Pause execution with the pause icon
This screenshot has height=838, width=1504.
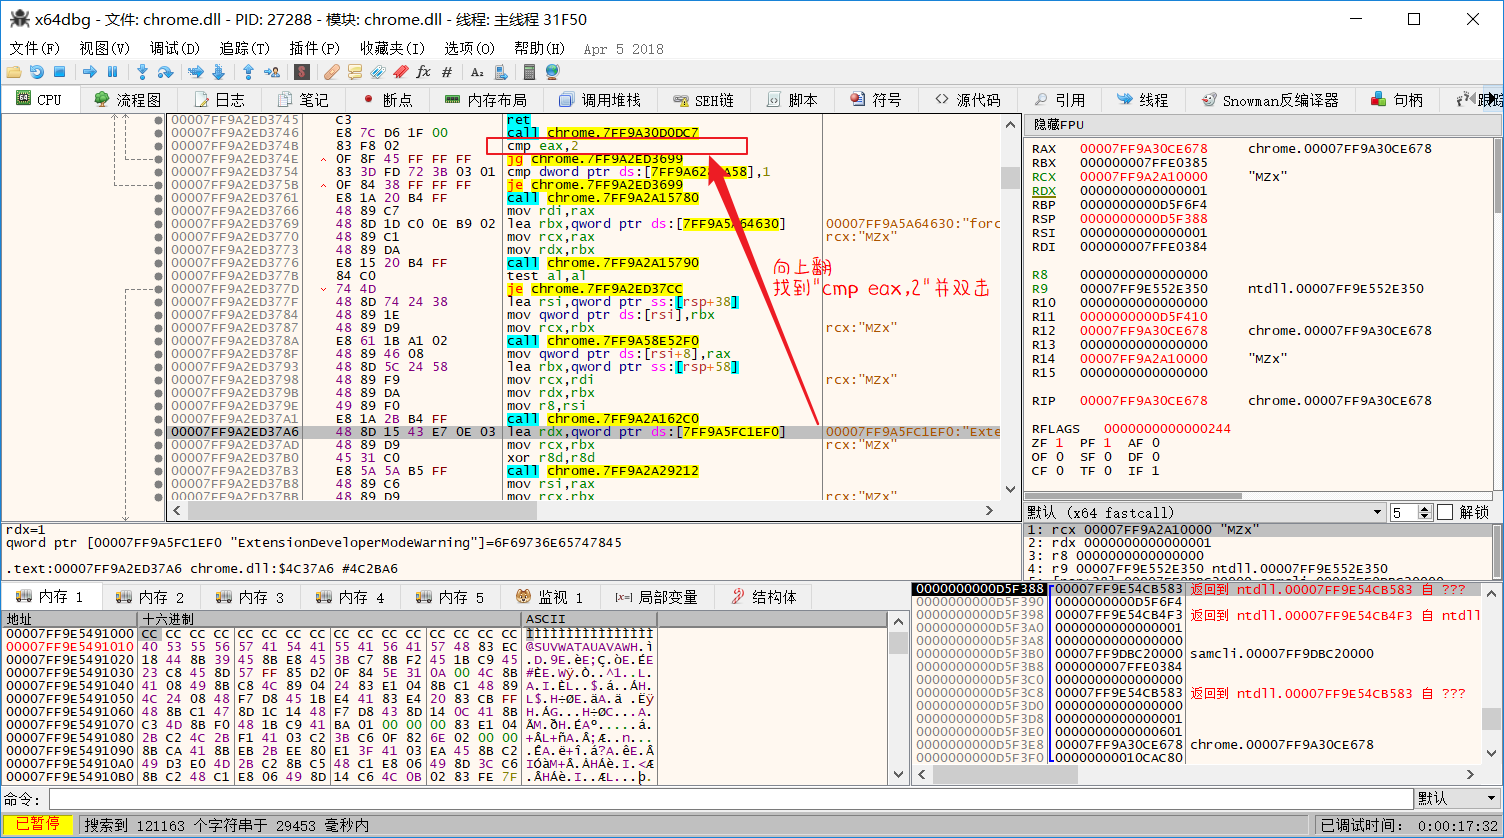(x=112, y=72)
